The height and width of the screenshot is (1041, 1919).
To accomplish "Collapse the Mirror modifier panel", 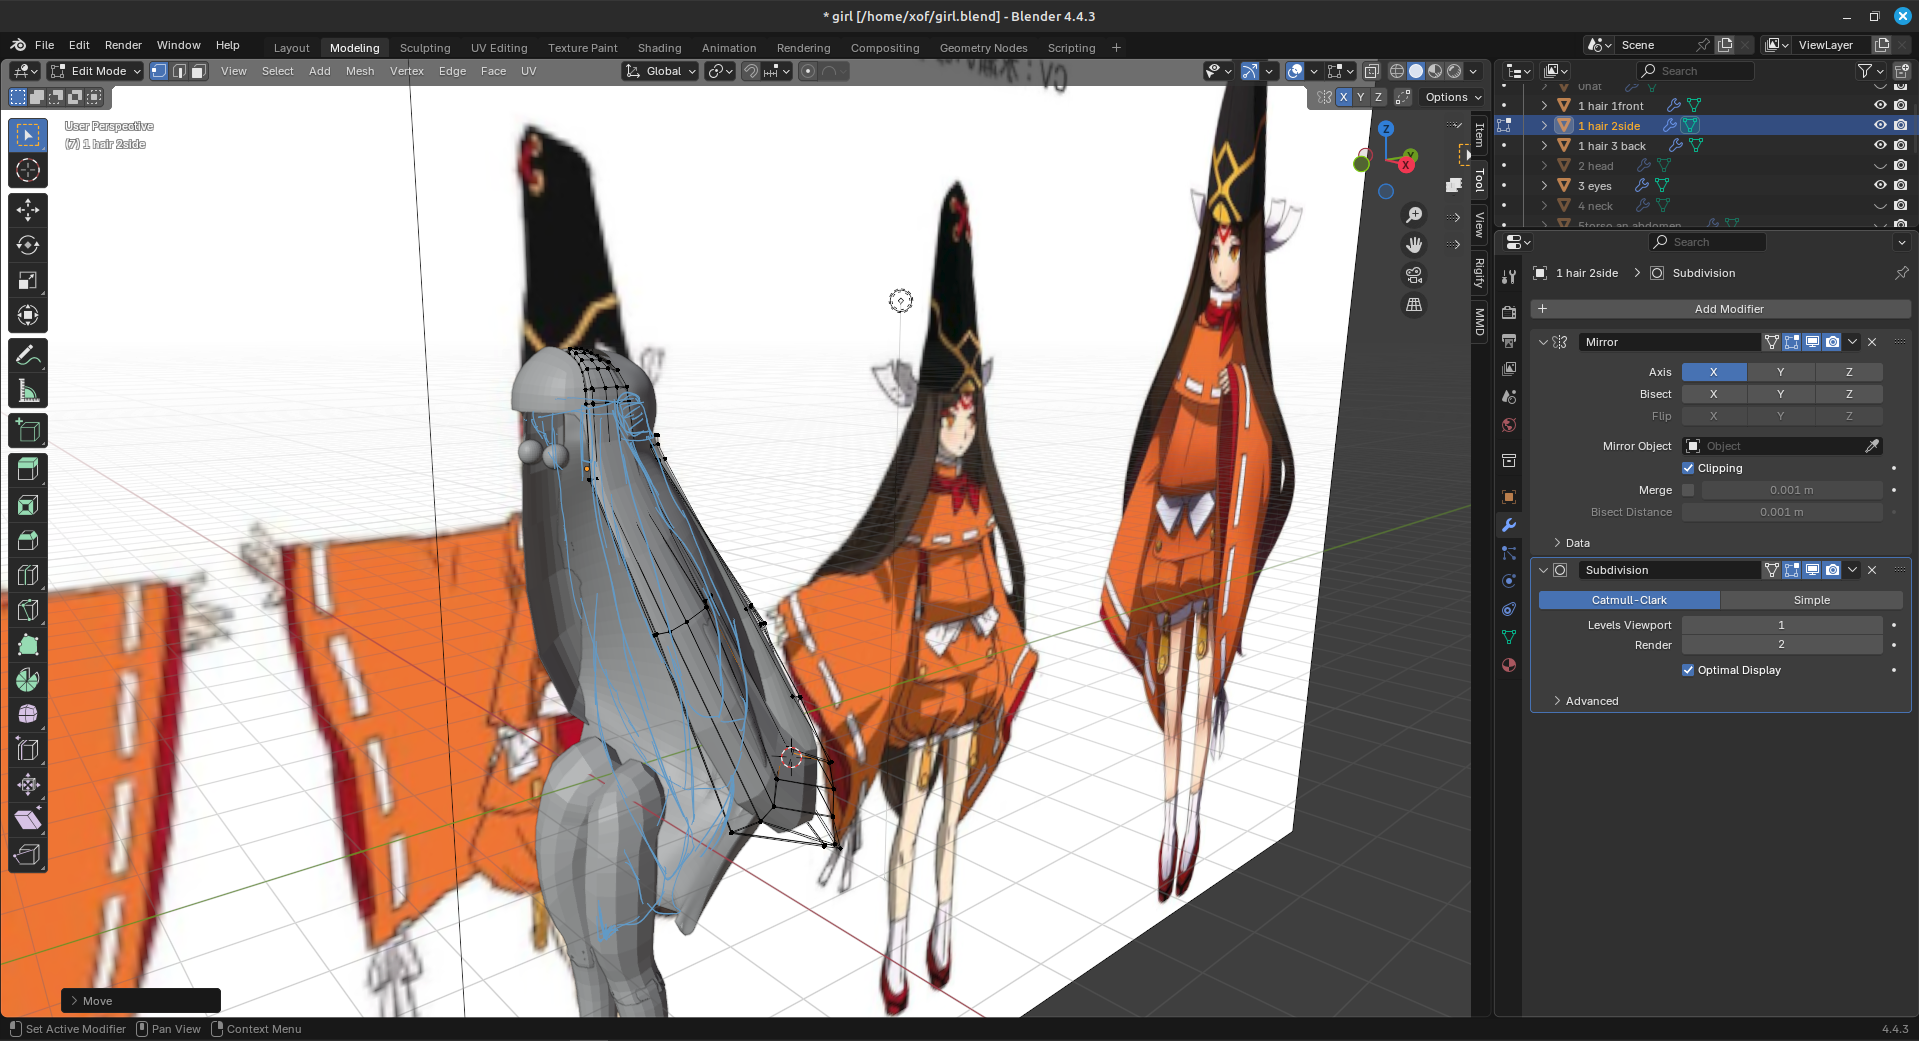I will coord(1543,342).
